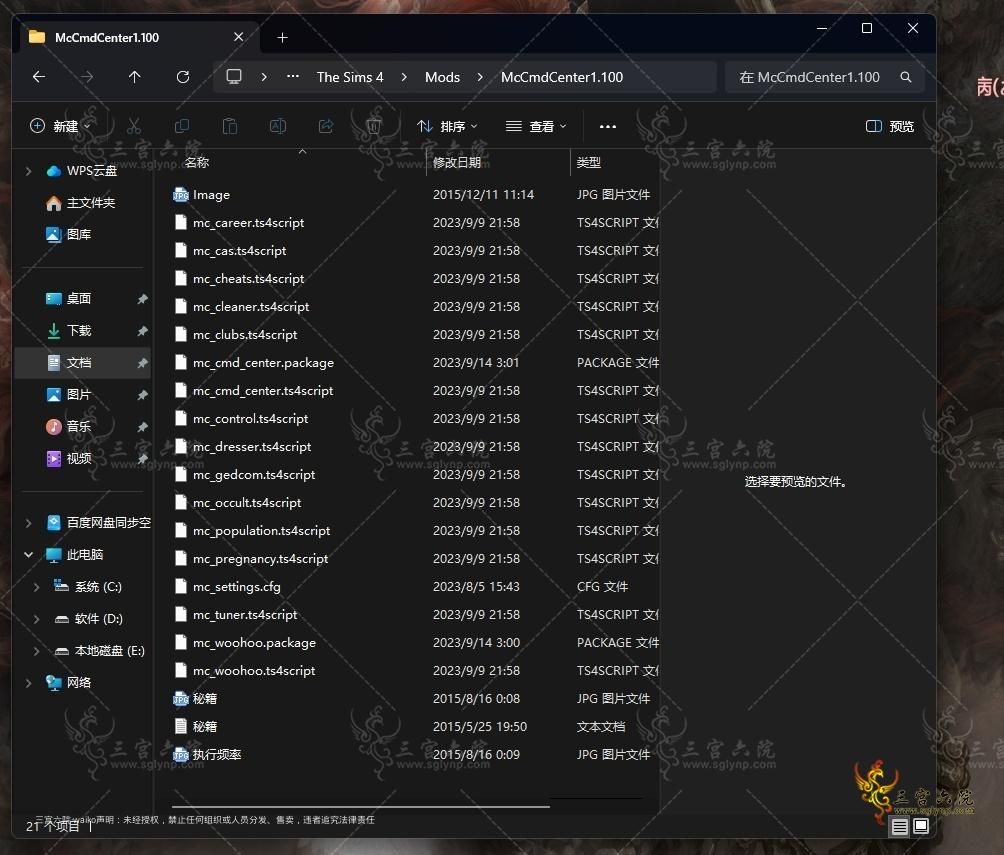Open the new tab plus button
The width and height of the screenshot is (1004, 855).
point(282,38)
